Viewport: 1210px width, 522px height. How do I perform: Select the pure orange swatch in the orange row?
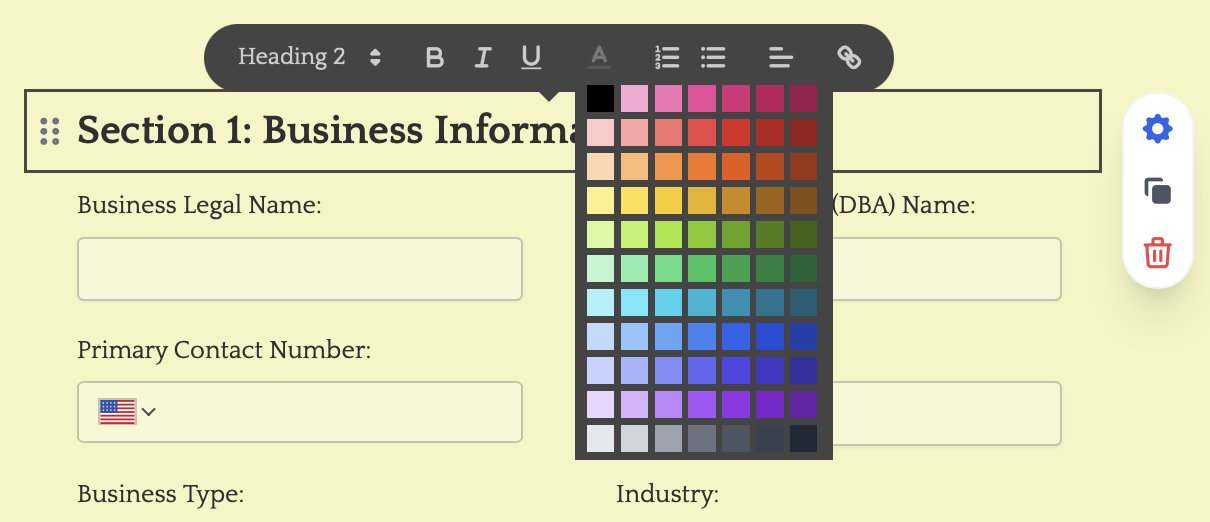click(702, 166)
